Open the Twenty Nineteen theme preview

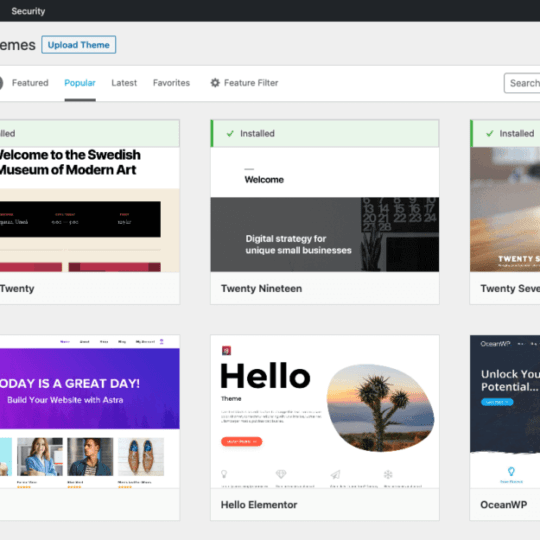point(325,209)
